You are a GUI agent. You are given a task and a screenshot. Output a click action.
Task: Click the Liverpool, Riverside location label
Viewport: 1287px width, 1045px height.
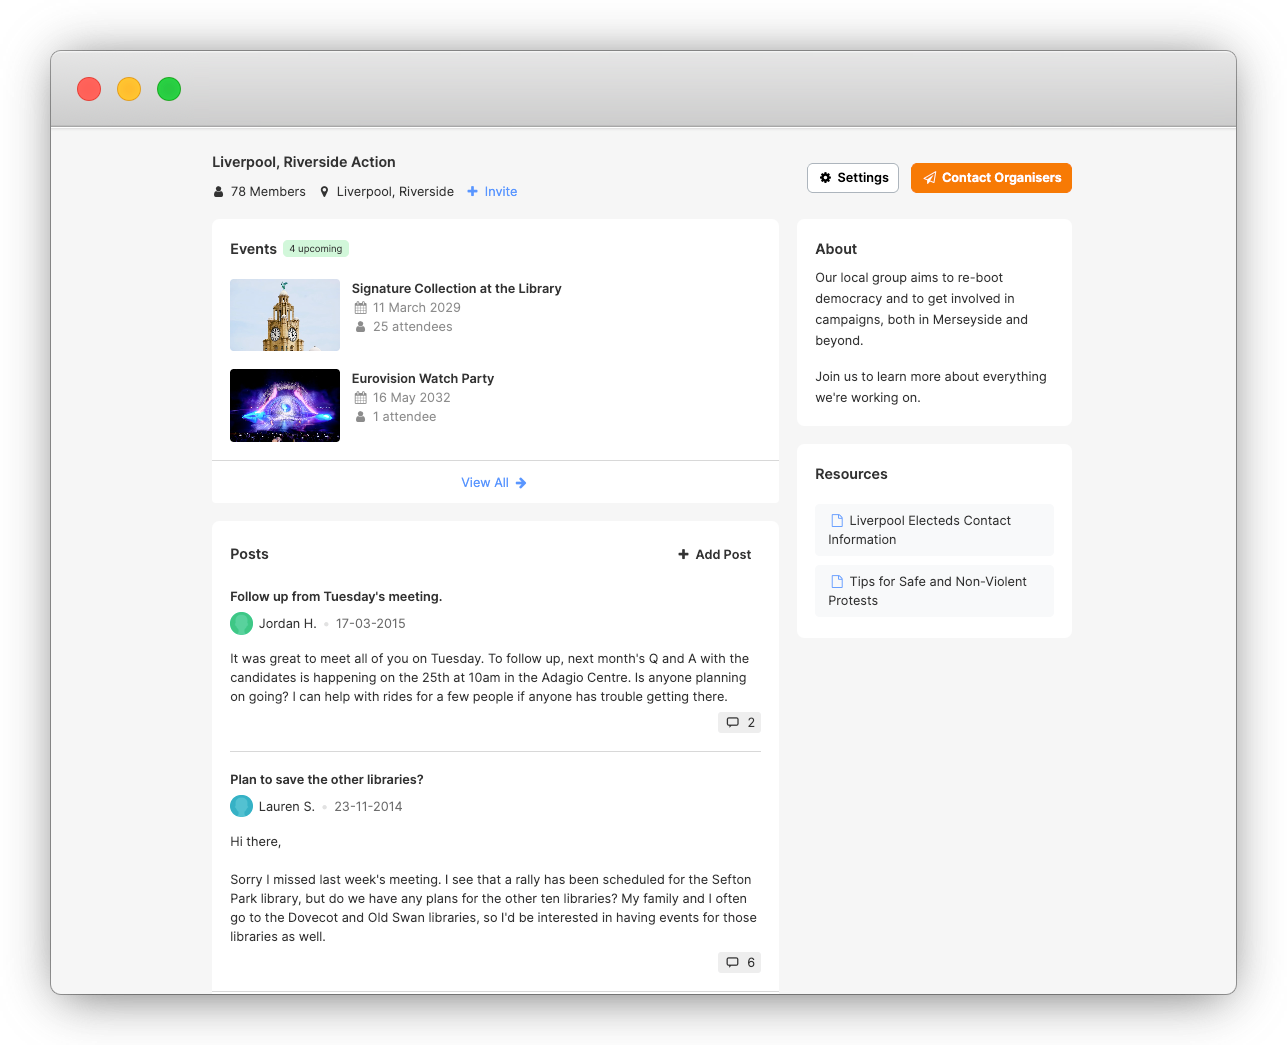pos(394,192)
